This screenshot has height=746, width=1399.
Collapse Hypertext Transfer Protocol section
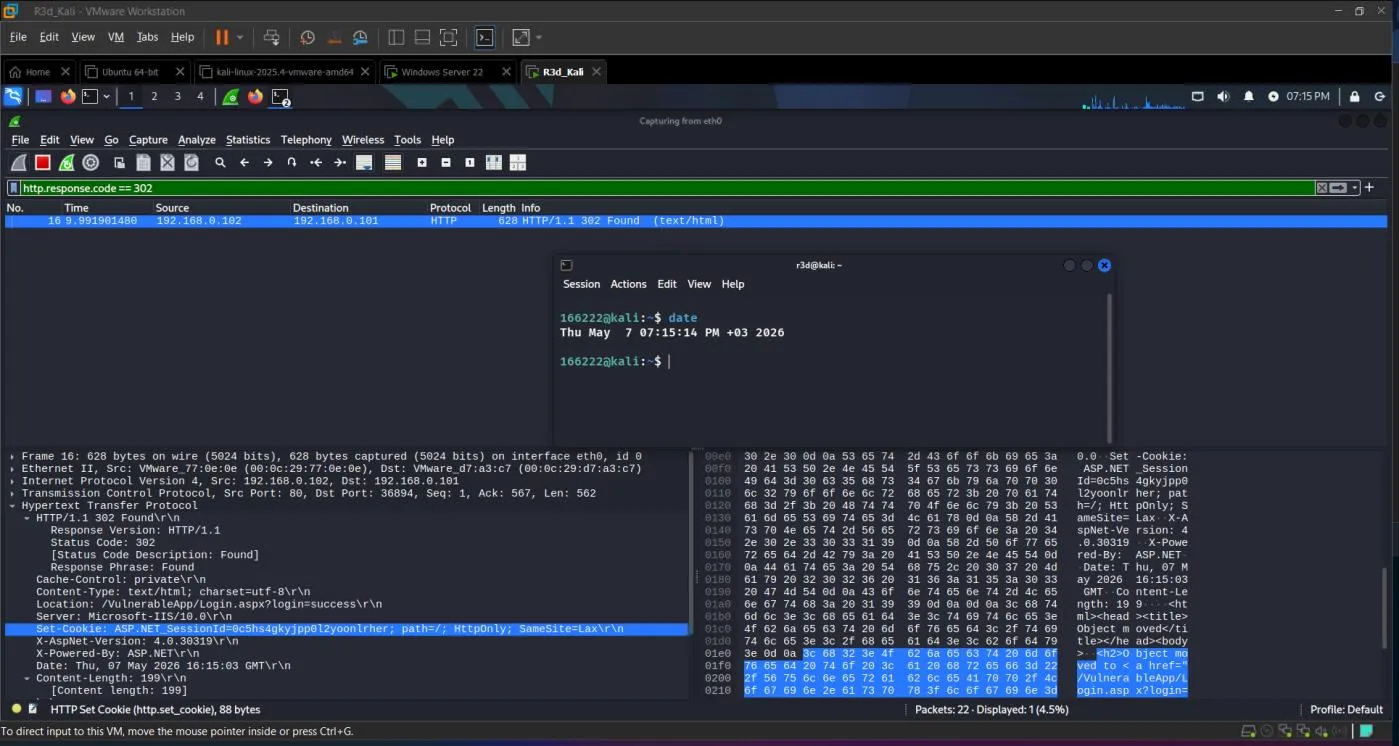(13, 505)
